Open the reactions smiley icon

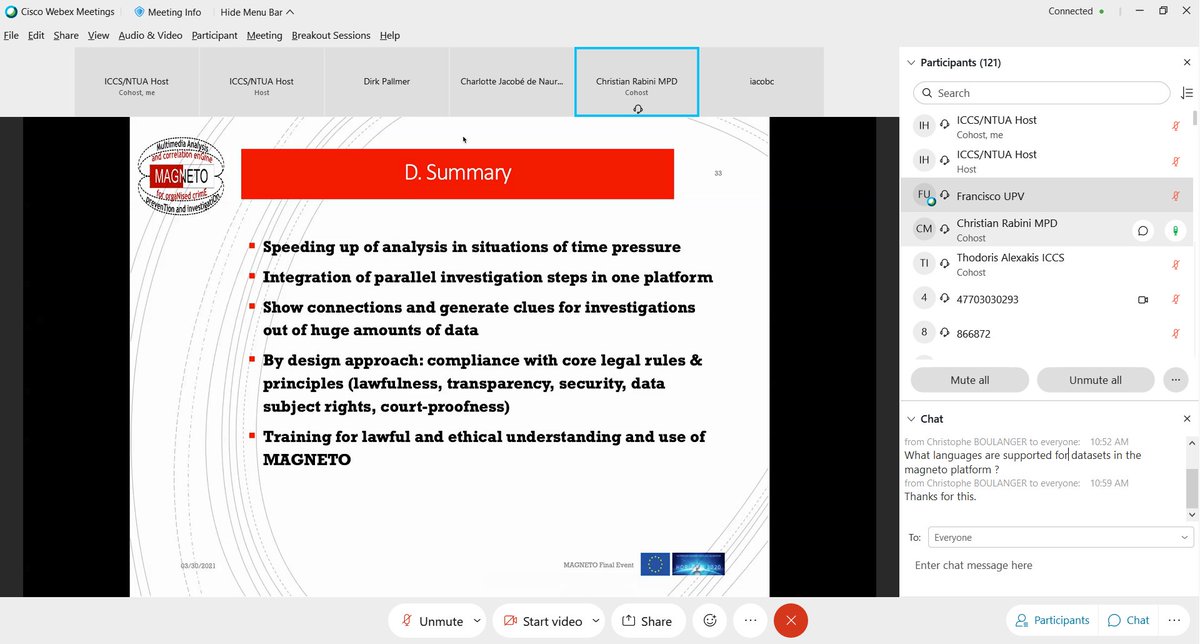pos(710,621)
